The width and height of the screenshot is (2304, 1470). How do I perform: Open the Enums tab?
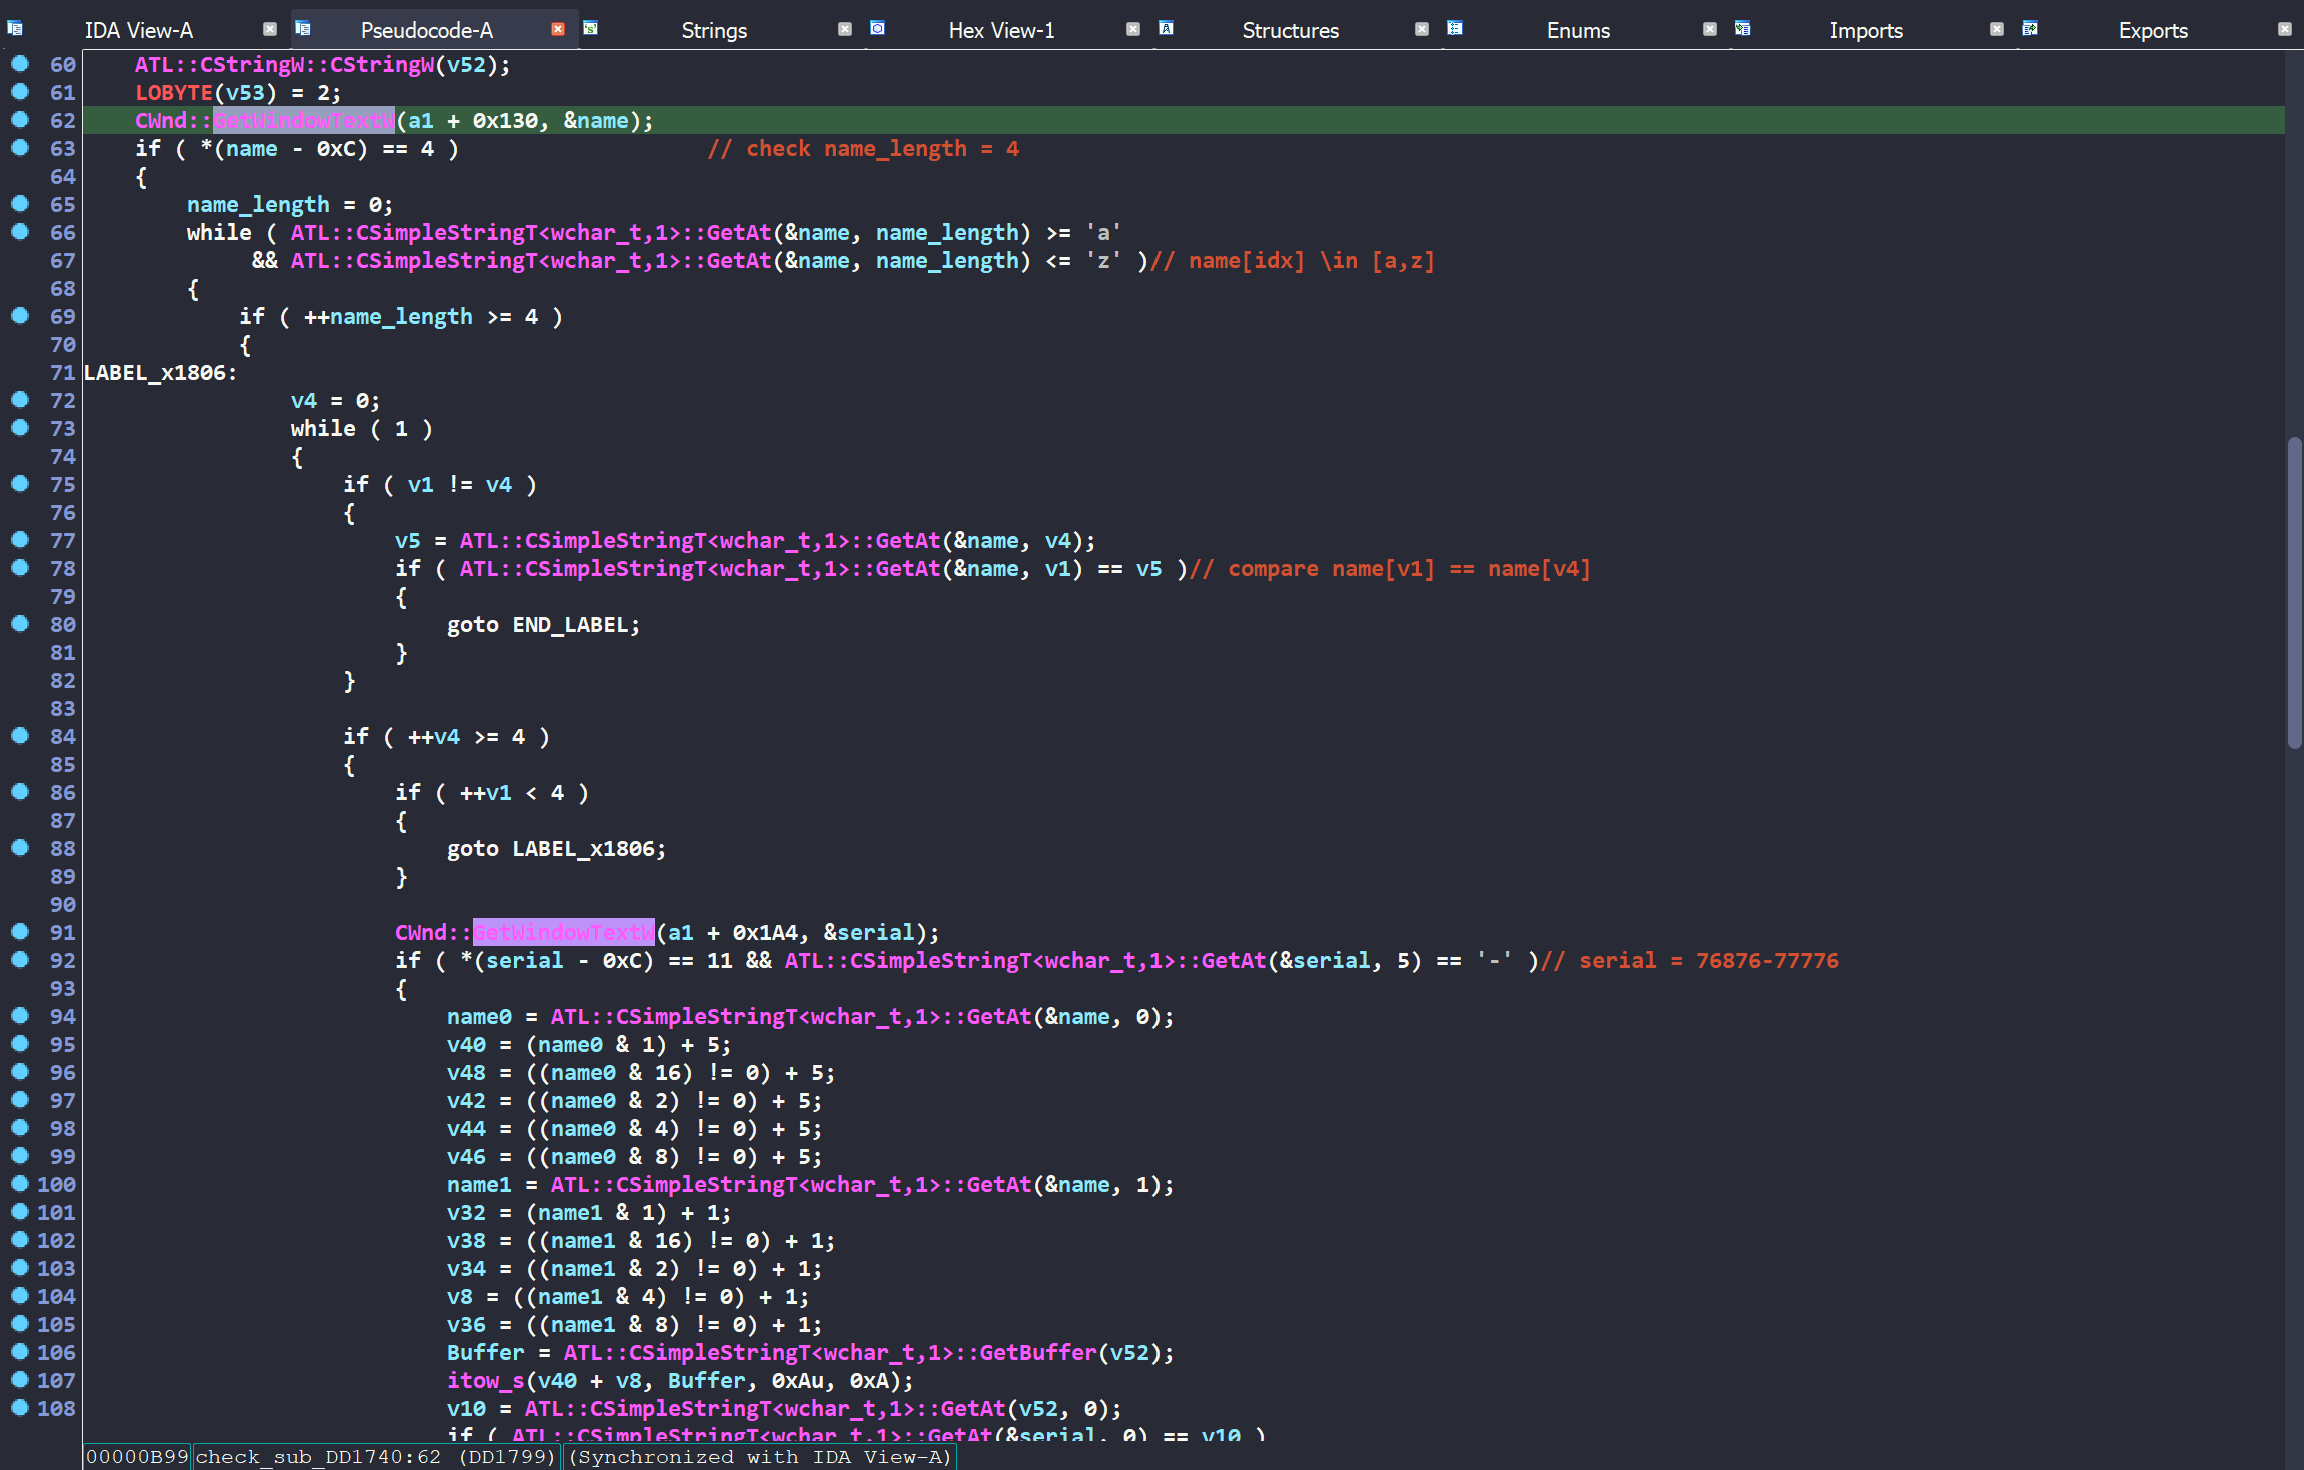[1578, 30]
